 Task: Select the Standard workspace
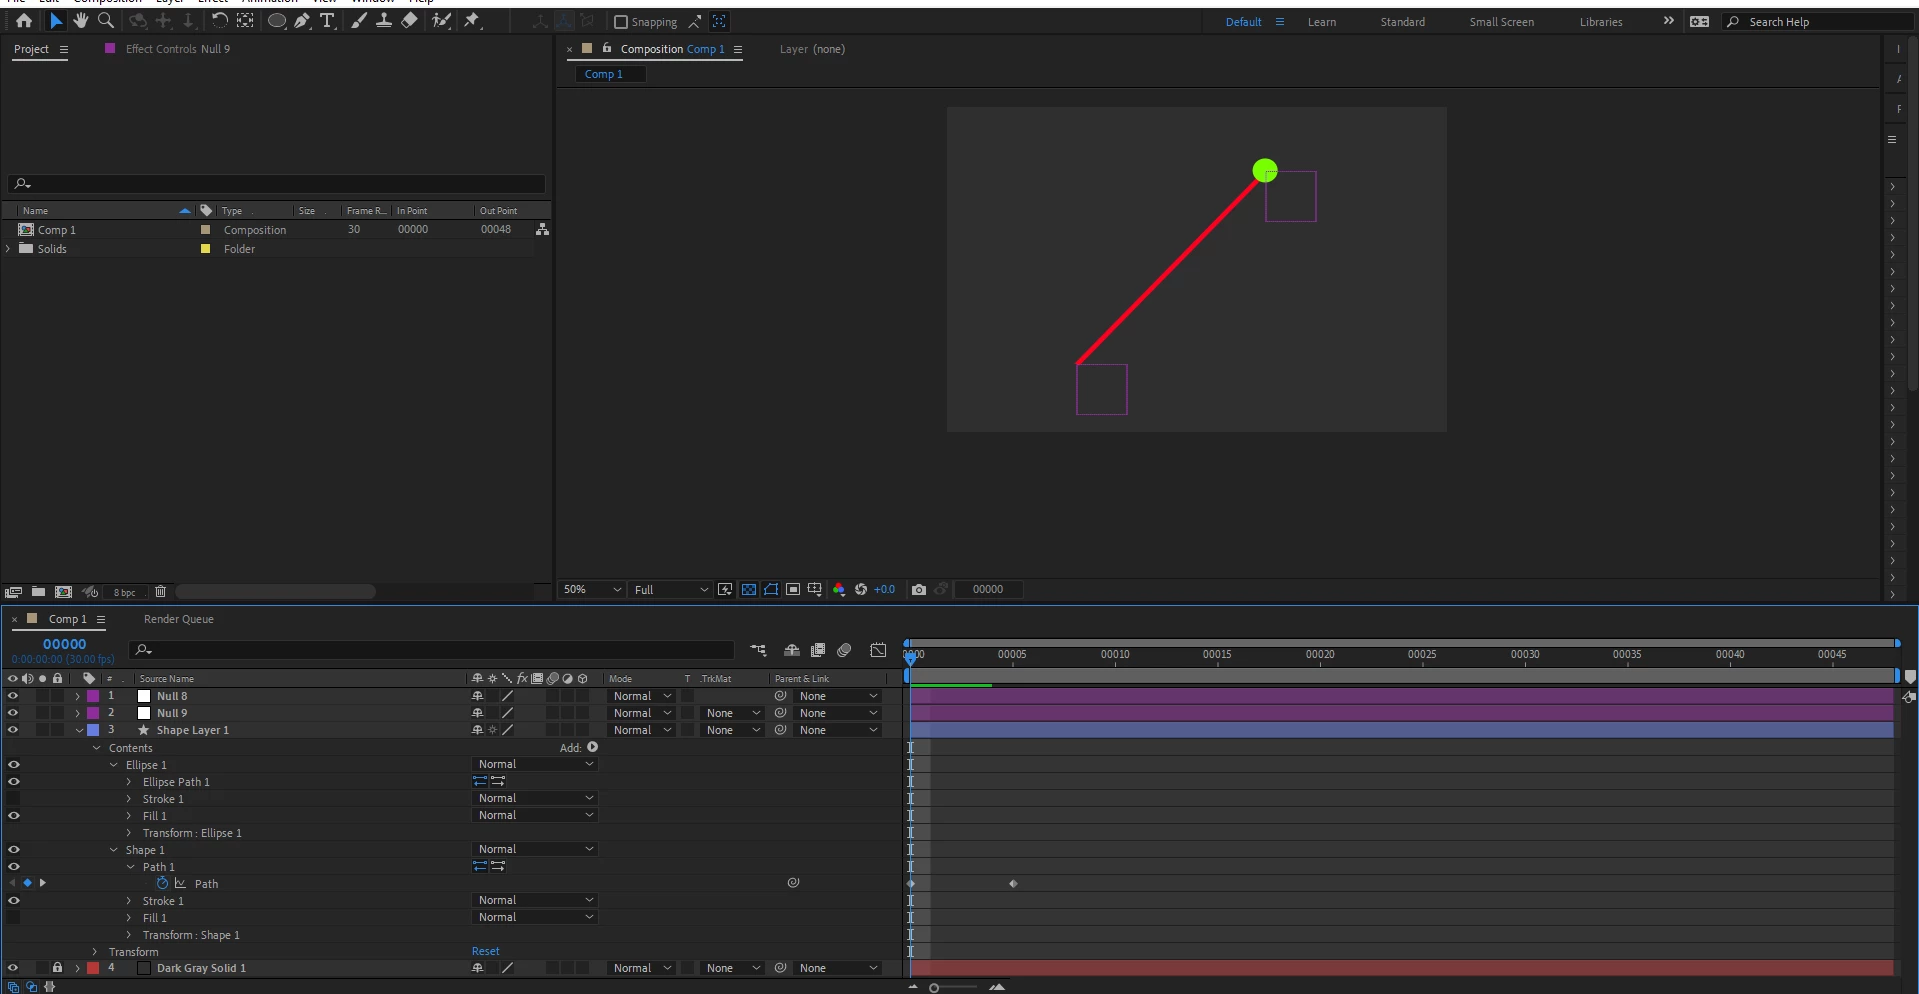pos(1403,22)
